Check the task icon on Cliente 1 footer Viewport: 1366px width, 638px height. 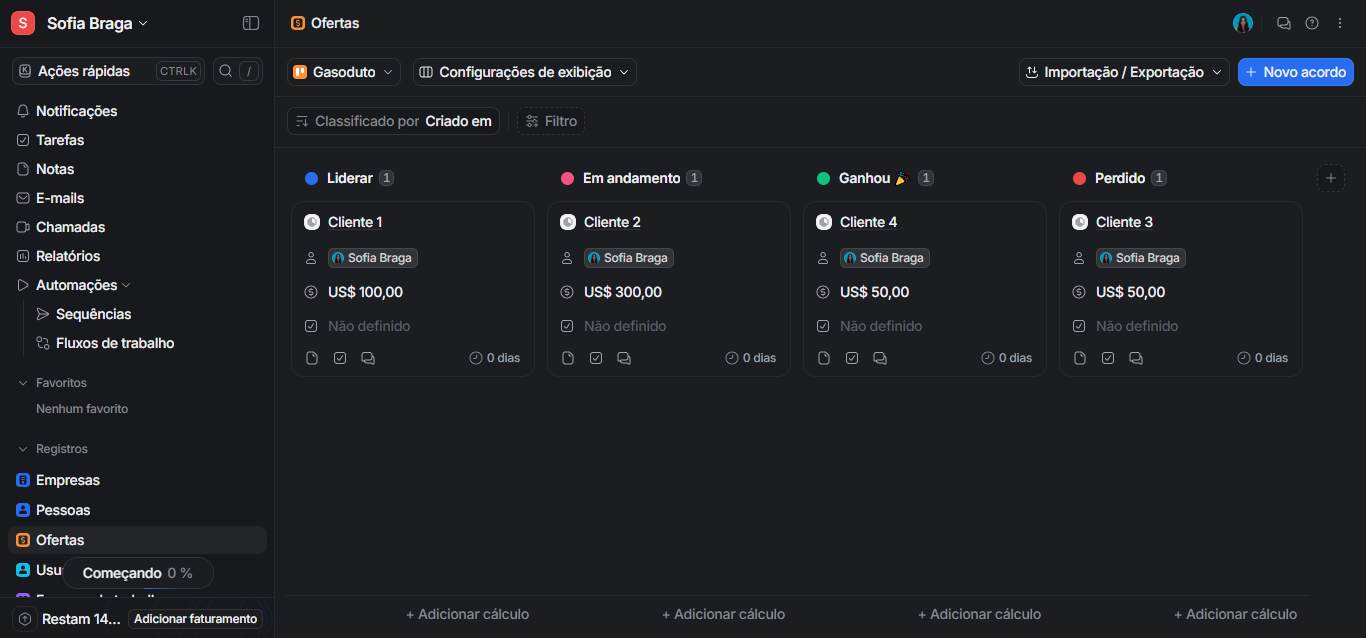pyautogui.click(x=340, y=357)
